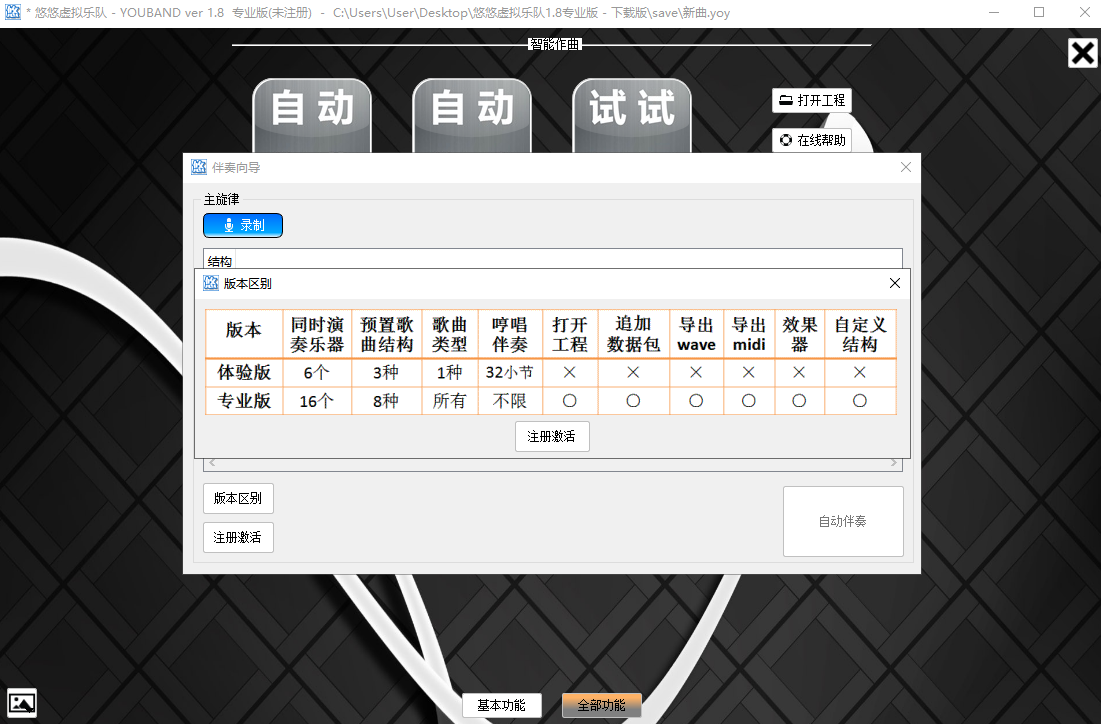Click the 6个 cell in 体验版 row
The image size is (1101, 724).
click(317, 372)
